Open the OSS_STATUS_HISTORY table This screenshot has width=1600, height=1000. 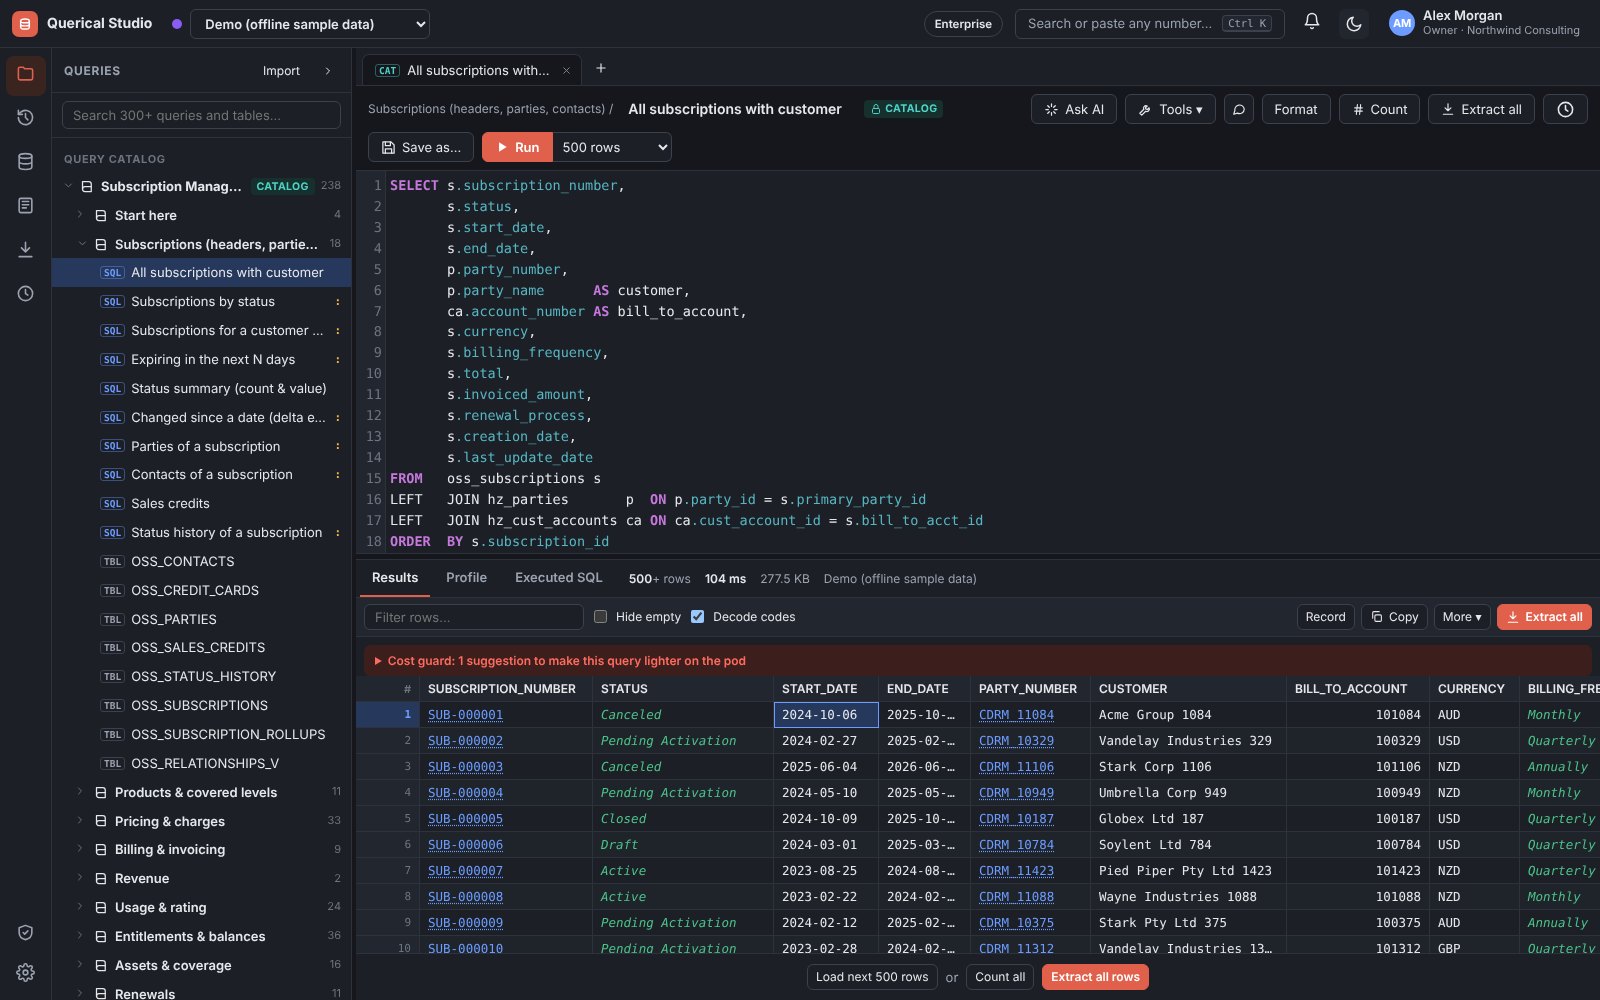pyautogui.click(x=201, y=677)
